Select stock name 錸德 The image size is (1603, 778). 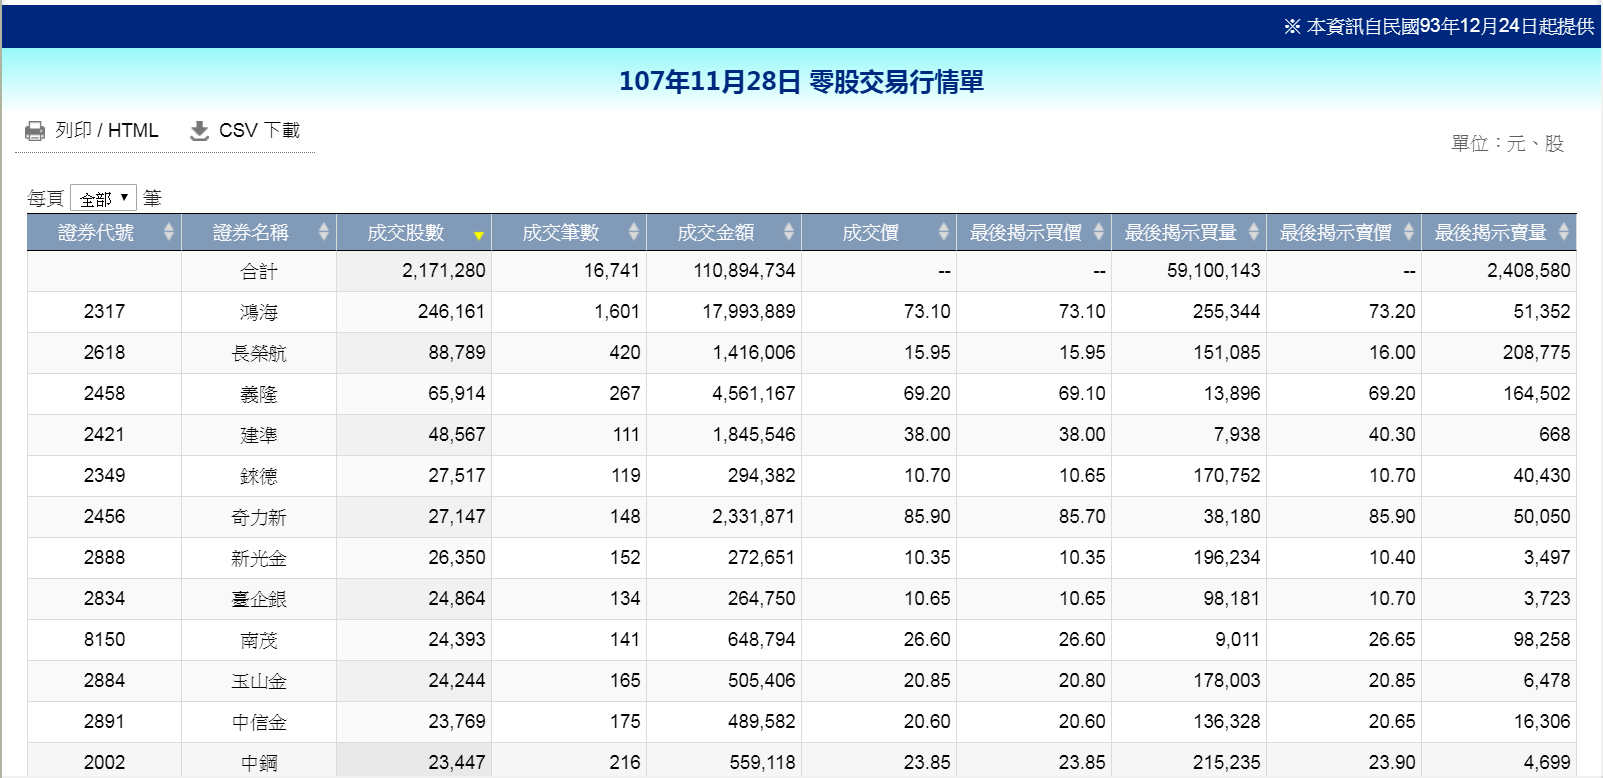(259, 476)
